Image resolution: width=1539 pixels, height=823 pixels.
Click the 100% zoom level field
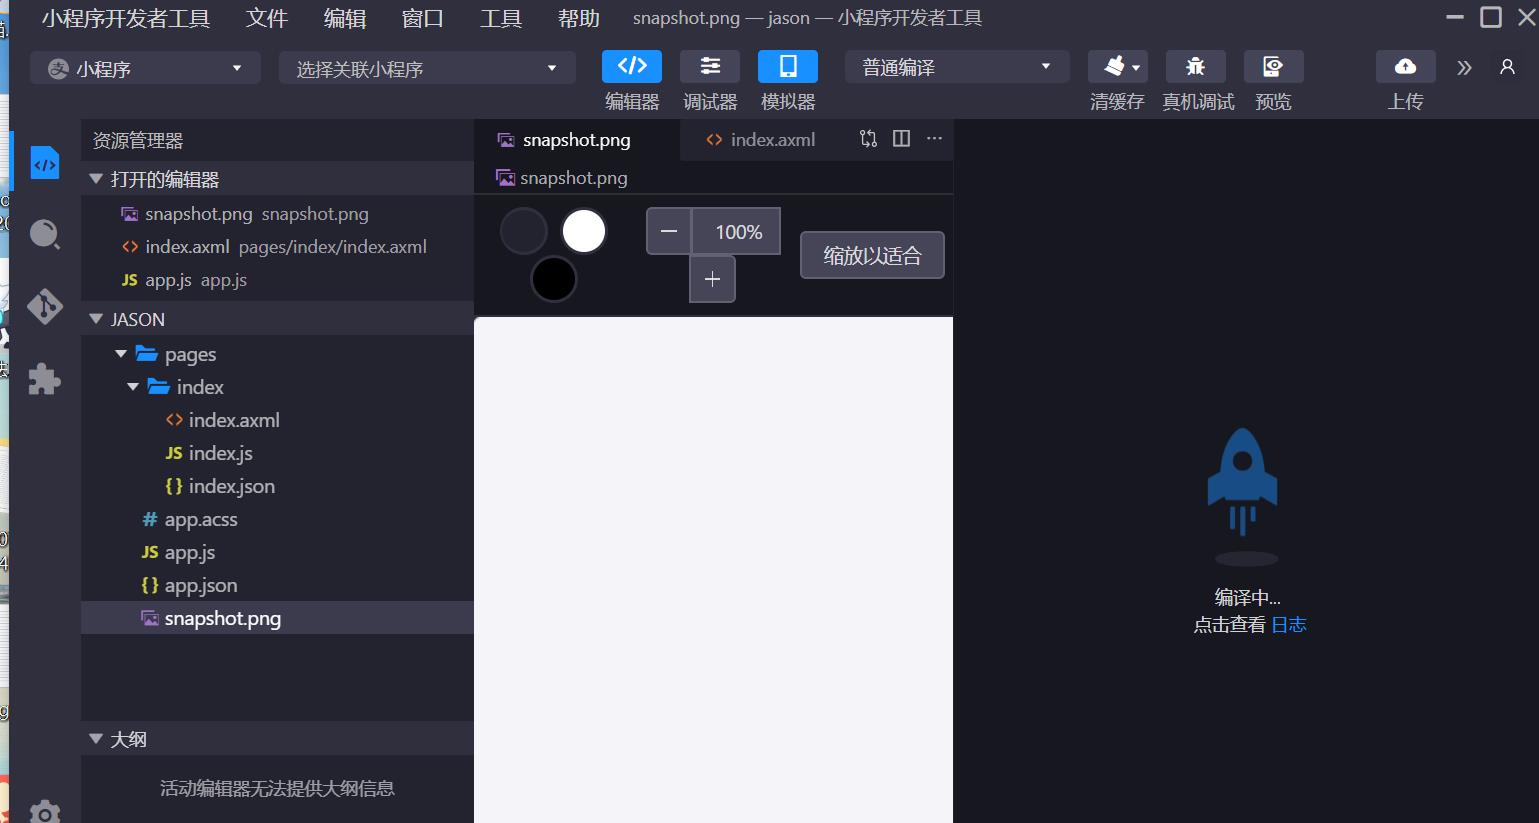click(x=738, y=232)
